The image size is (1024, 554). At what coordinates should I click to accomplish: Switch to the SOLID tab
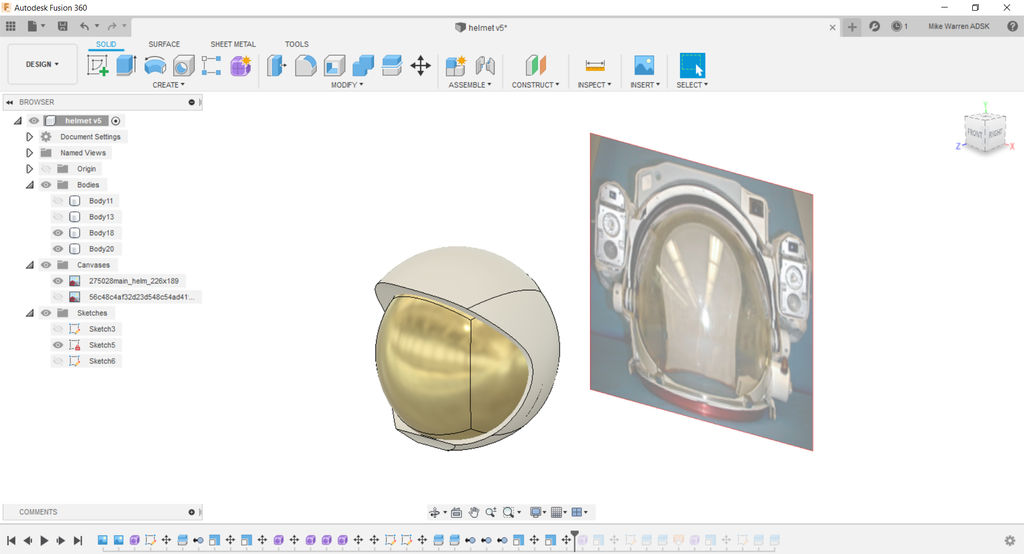pyautogui.click(x=106, y=44)
